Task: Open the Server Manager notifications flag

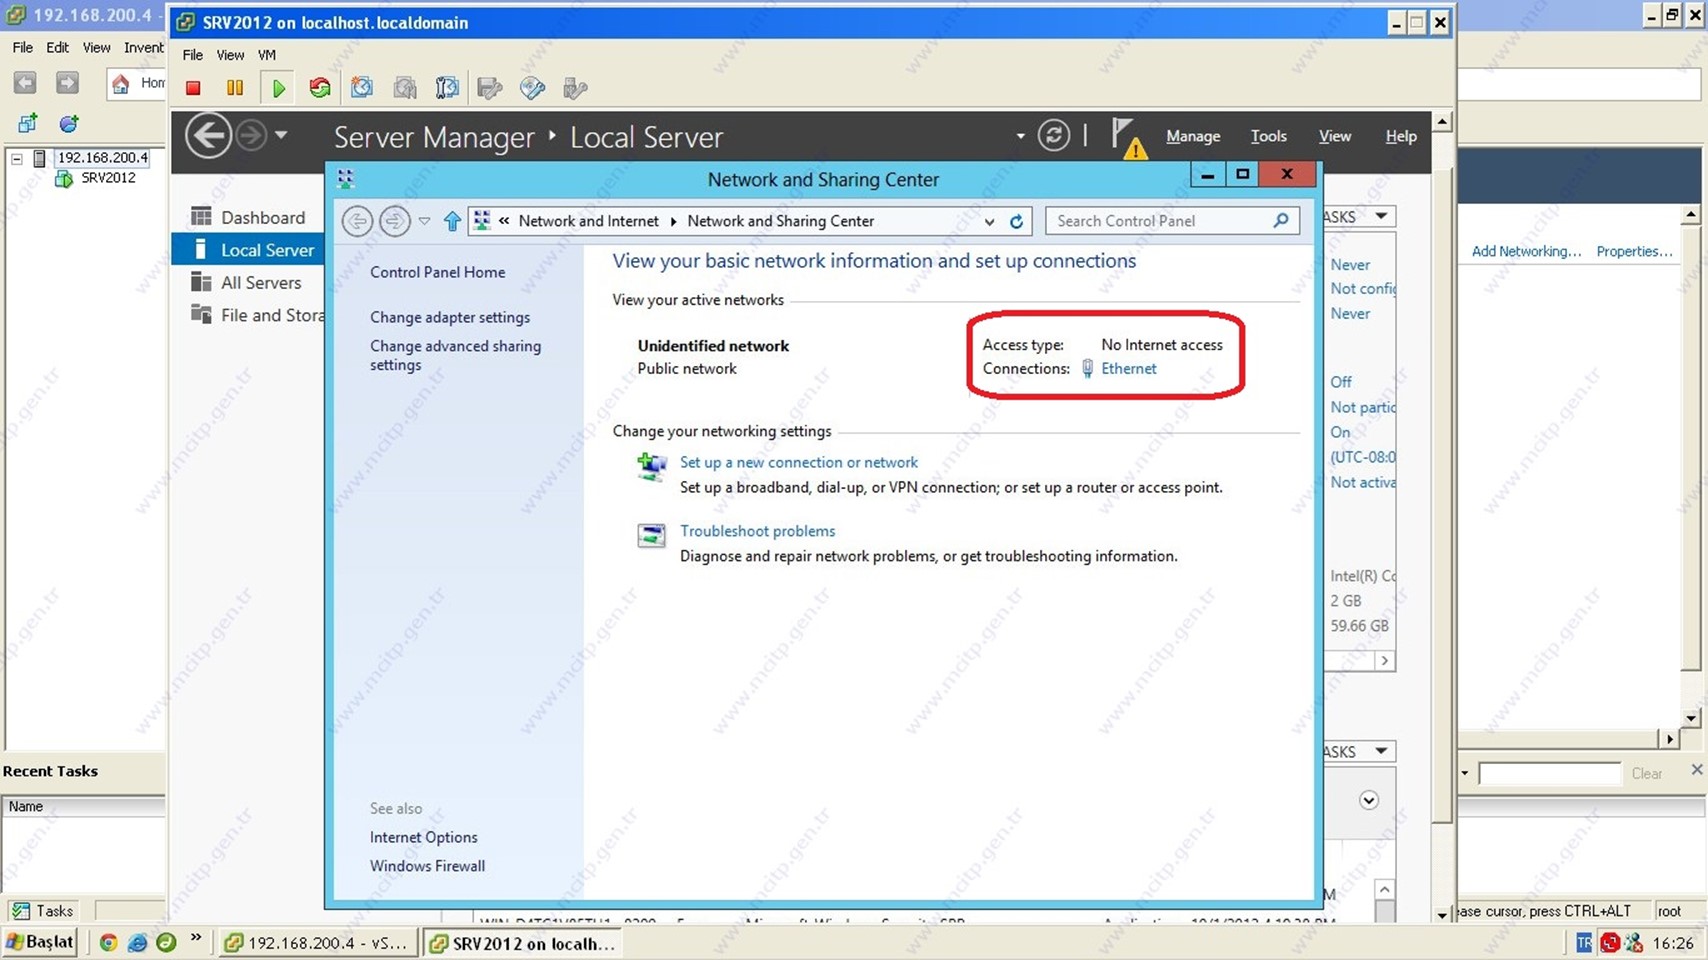Action: click(1127, 138)
